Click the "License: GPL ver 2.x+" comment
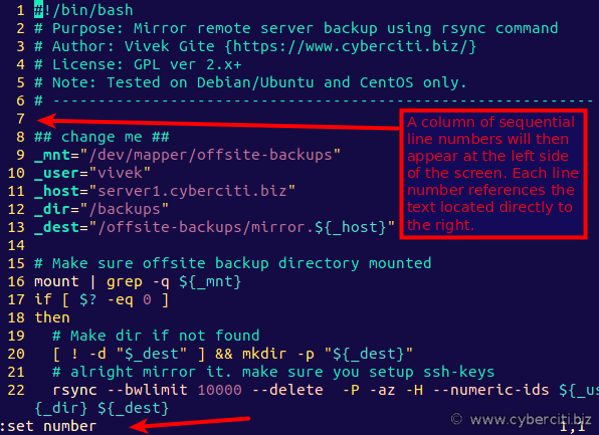Screen dimensions: 599x435 (147, 65)
